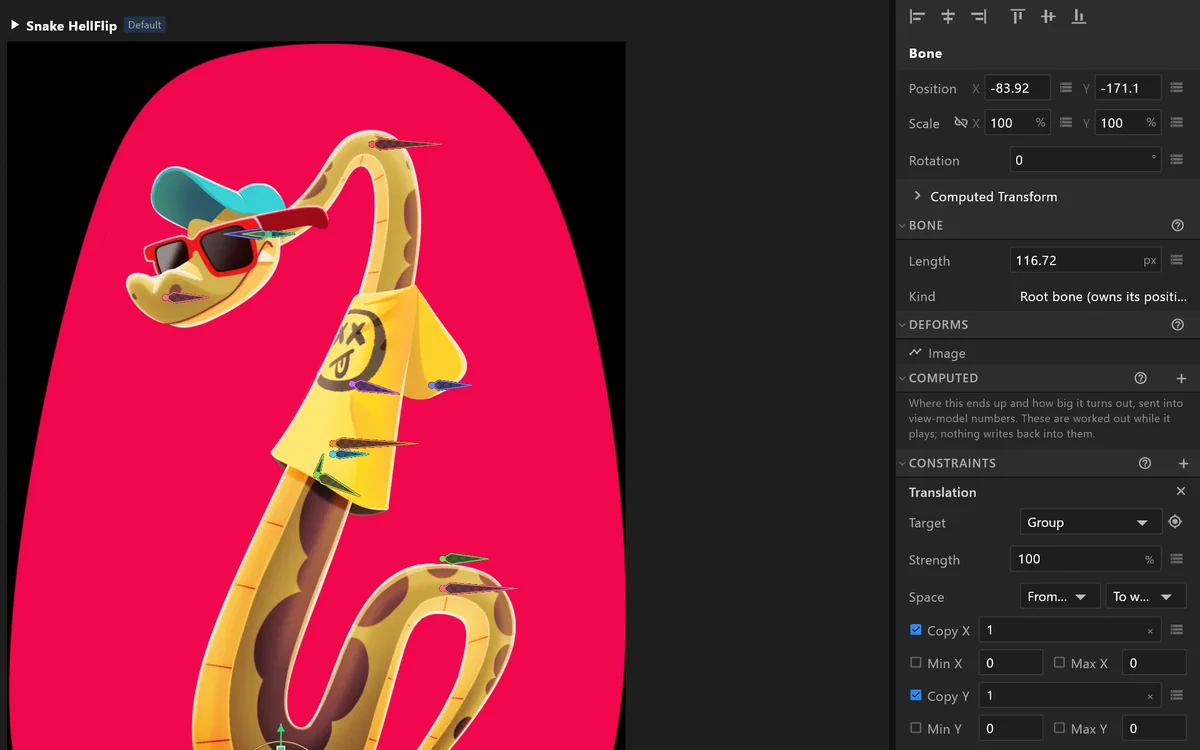
Task: Select the 'Snake HellFlip' artboard title
Action: tap(72, 25)
